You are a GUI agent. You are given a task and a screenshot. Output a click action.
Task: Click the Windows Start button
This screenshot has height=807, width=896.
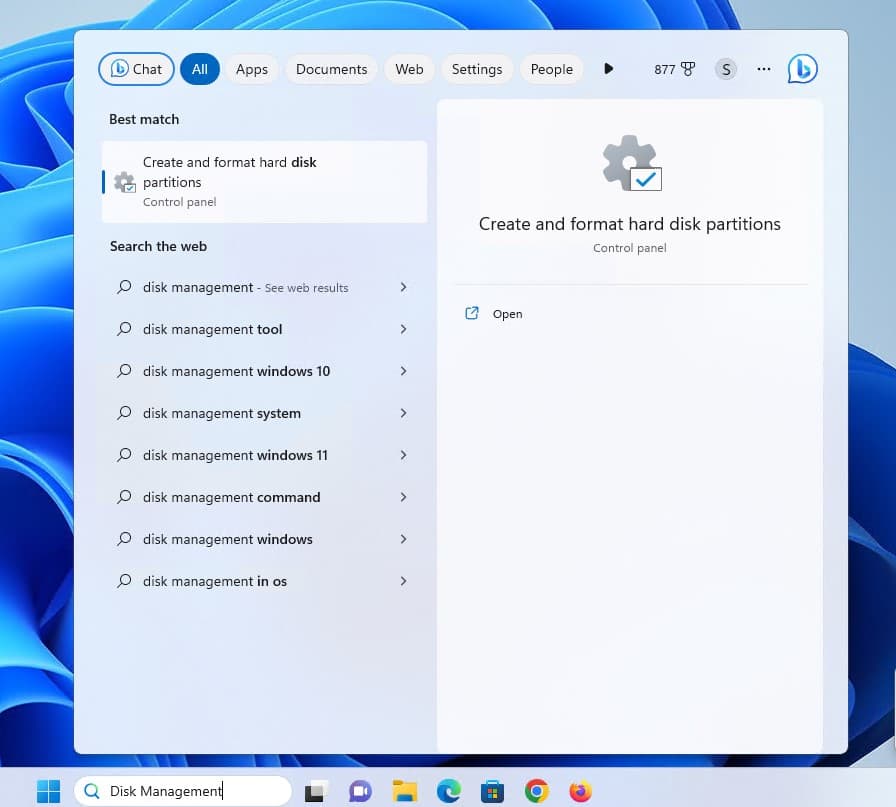pos(48,791)
